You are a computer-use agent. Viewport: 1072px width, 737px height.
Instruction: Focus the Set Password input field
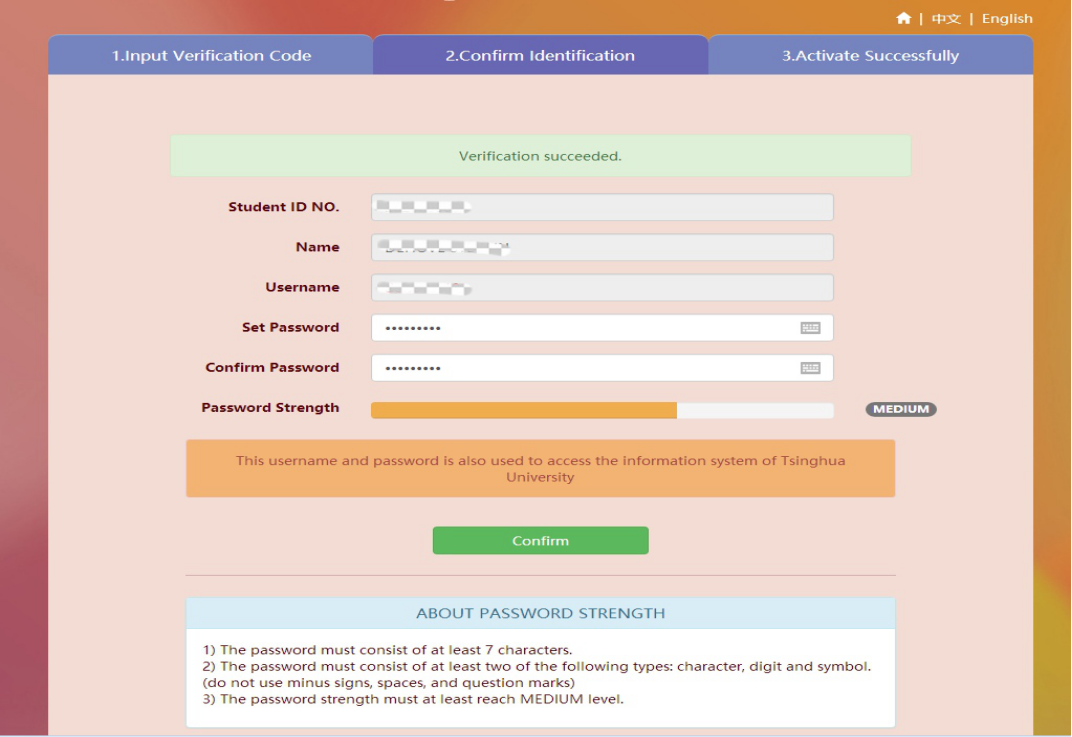pyautogui.click(x=602, y=328)
